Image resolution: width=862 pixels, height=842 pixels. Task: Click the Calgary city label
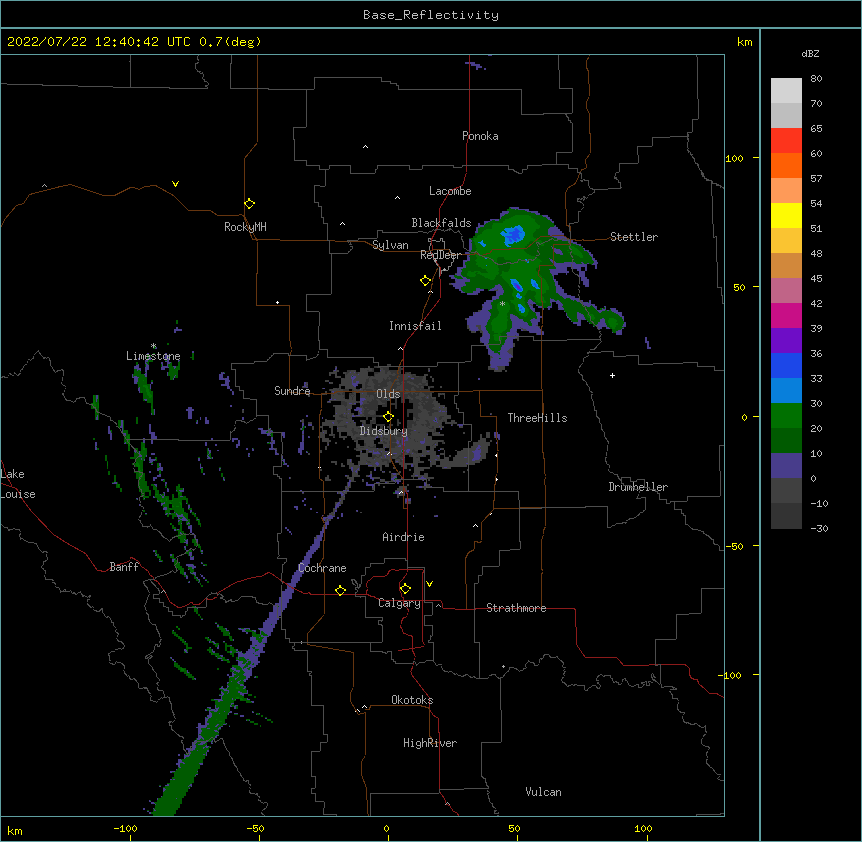click(x=399, y=603)
